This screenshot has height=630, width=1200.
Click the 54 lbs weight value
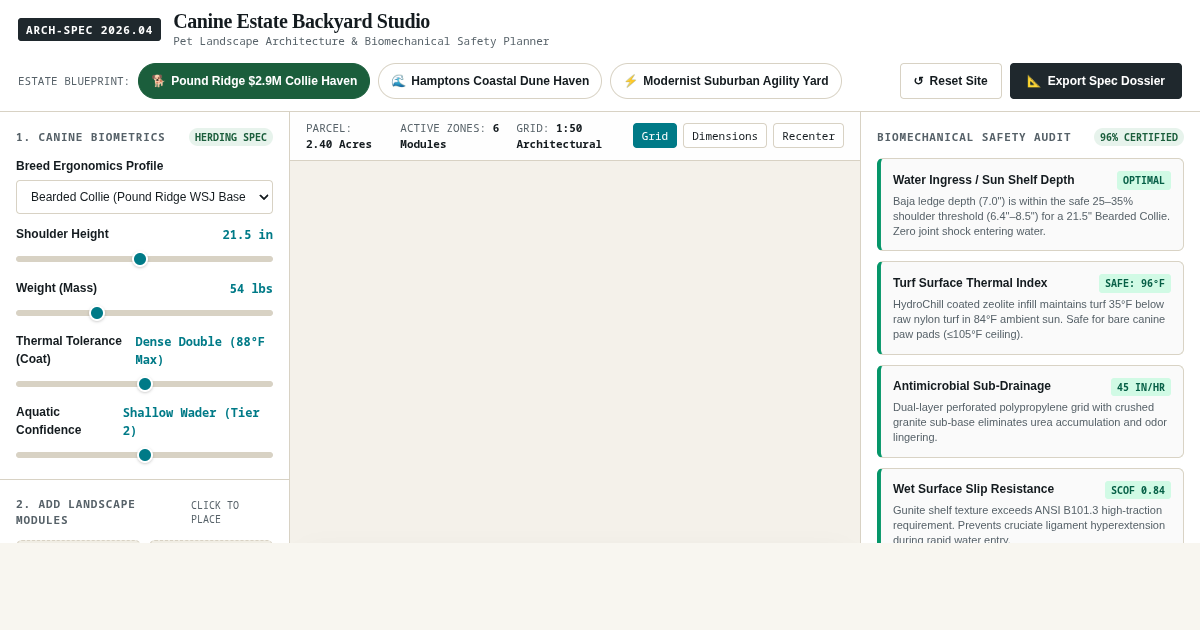tap(251, 289)
